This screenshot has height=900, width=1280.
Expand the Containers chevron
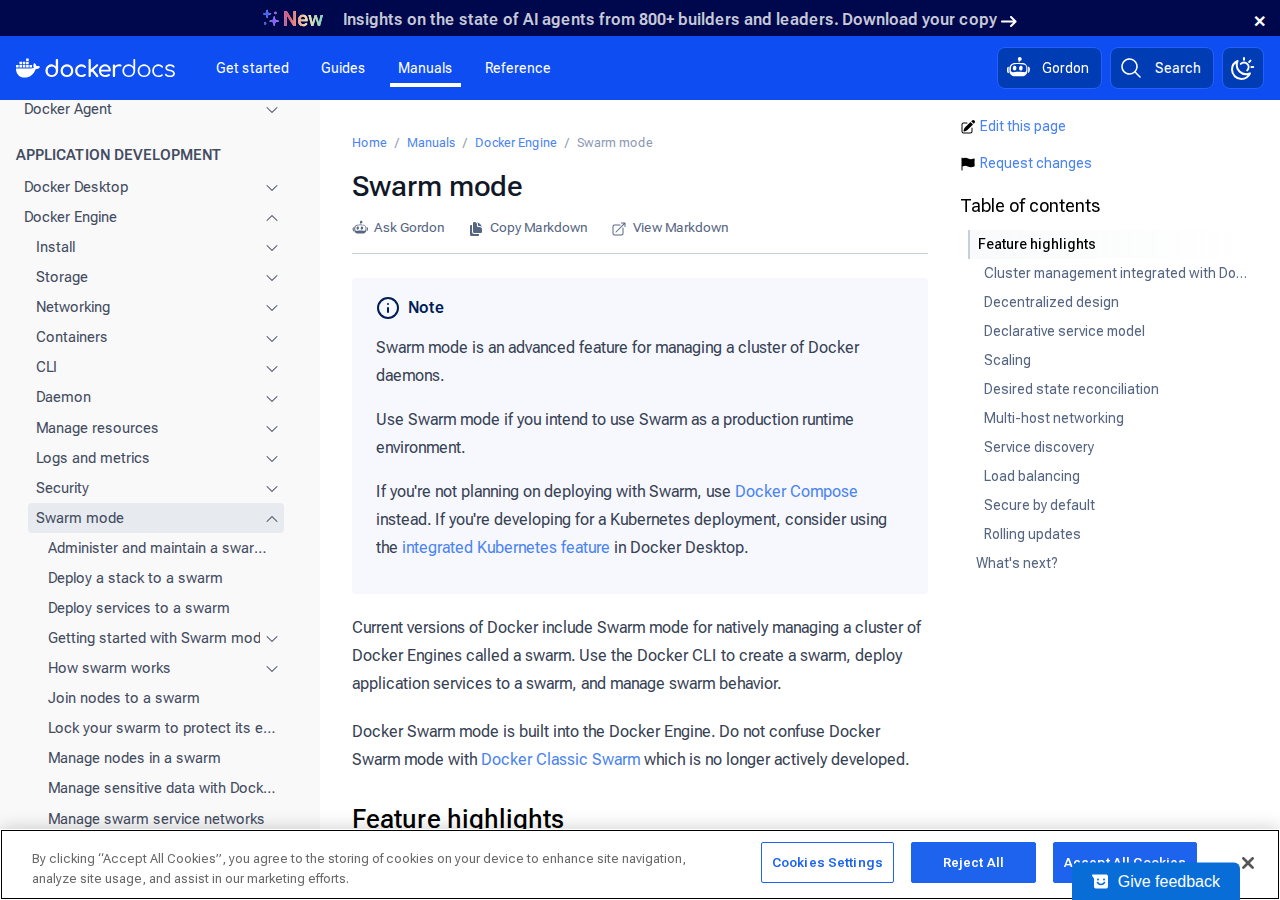pyautogui.click(x=272, y=338)
